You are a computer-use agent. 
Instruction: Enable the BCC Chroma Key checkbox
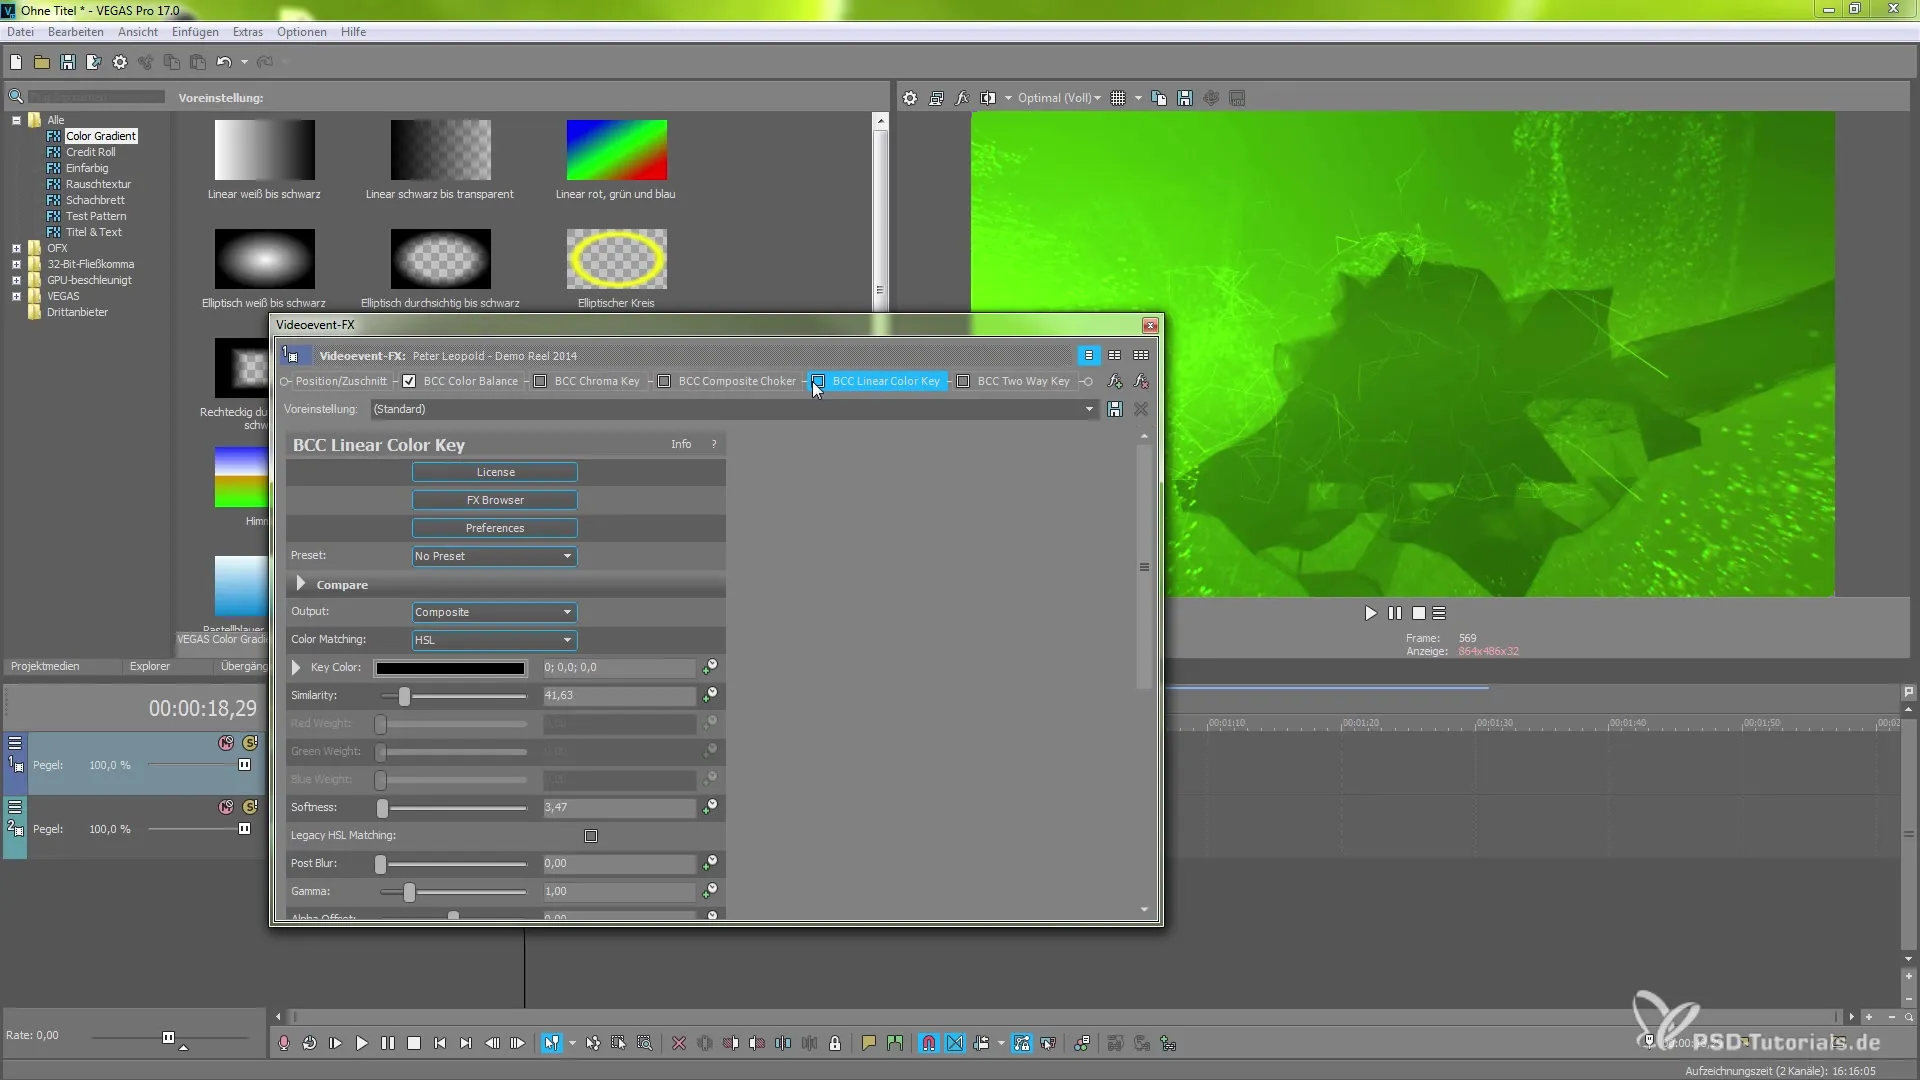click(x=540, y=381)
